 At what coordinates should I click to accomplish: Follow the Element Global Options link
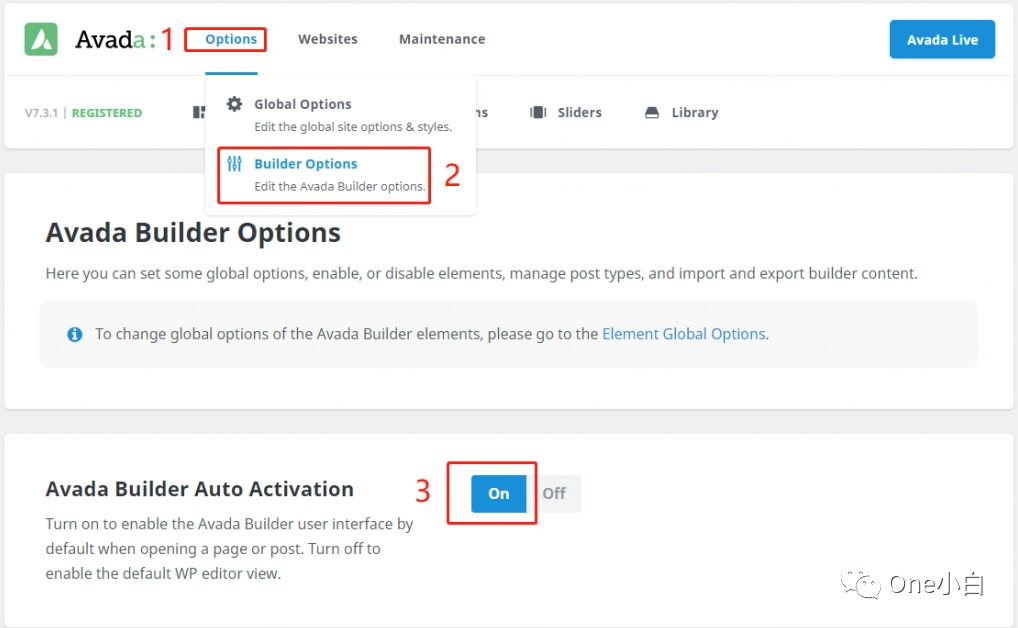click(x=683, y=334)
